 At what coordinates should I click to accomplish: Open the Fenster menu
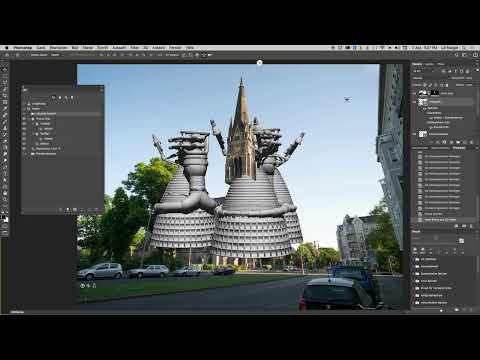[175, 48]
